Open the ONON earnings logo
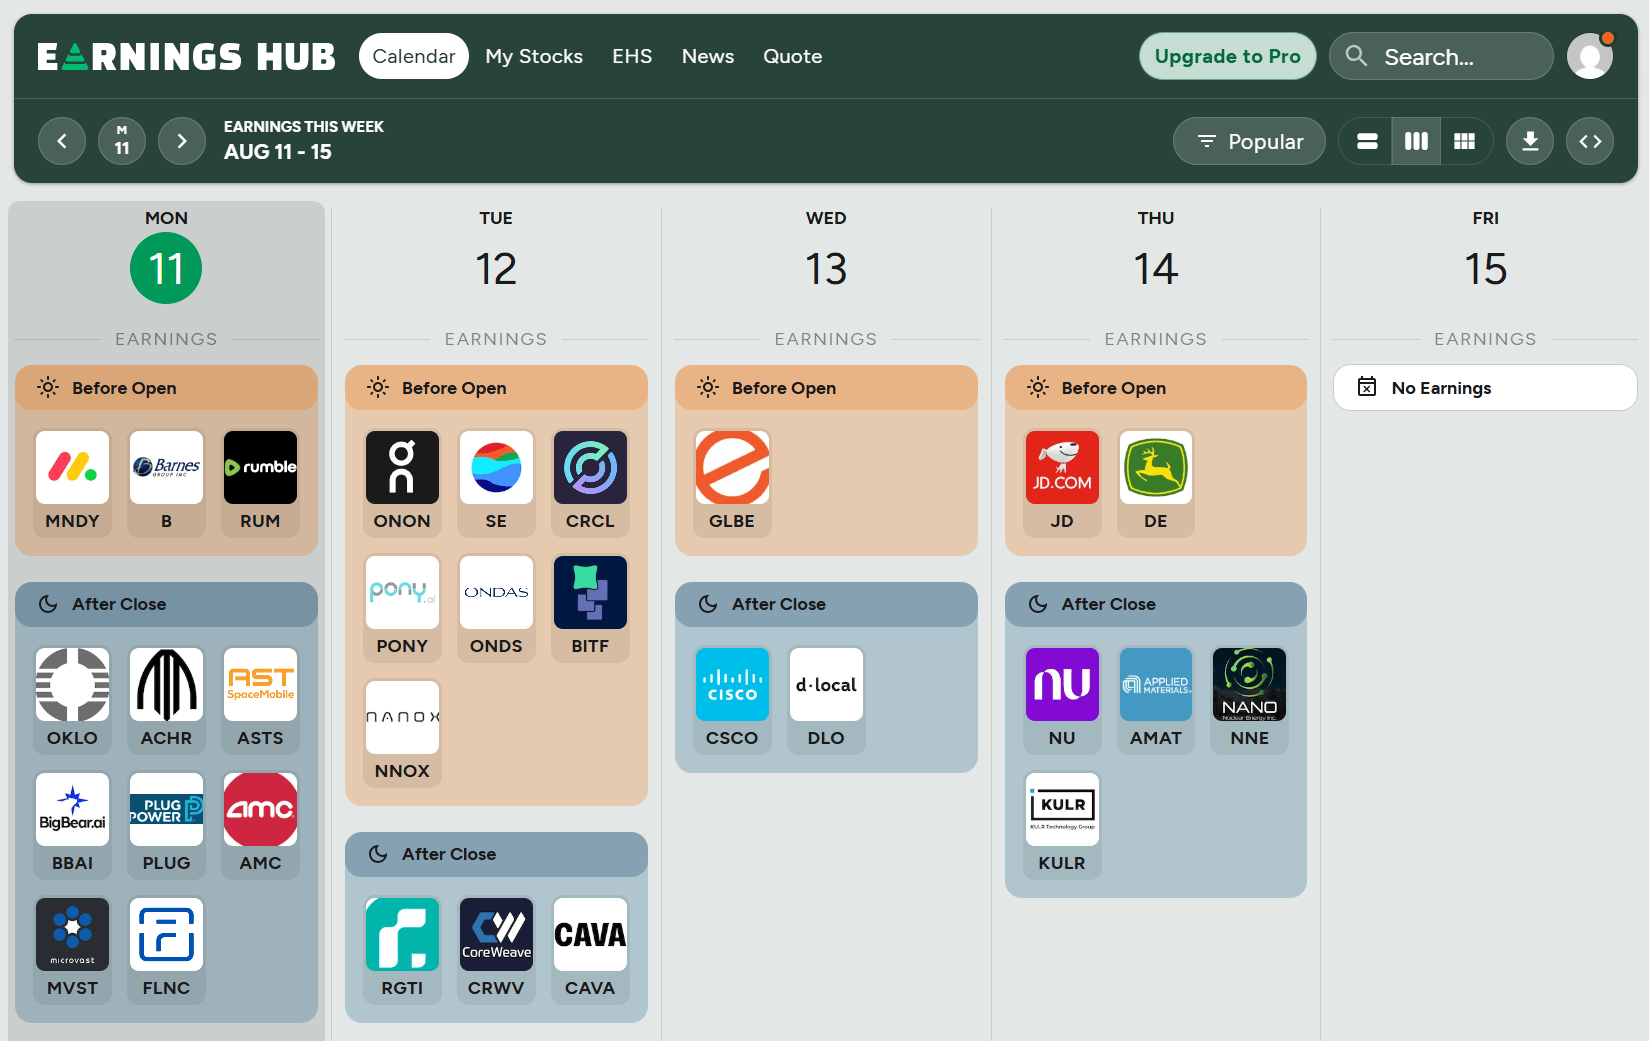Image resolution: width=1649 pixels, height=1041 pixels. tap(402, 467)
